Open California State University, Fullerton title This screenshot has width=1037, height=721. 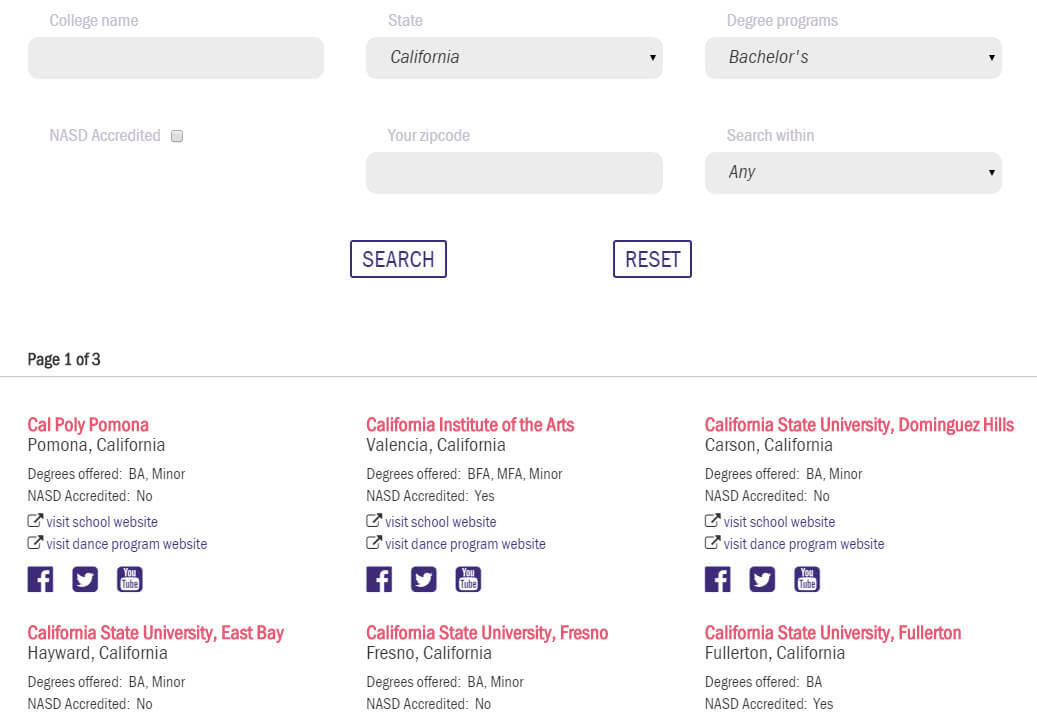[833, 633]
